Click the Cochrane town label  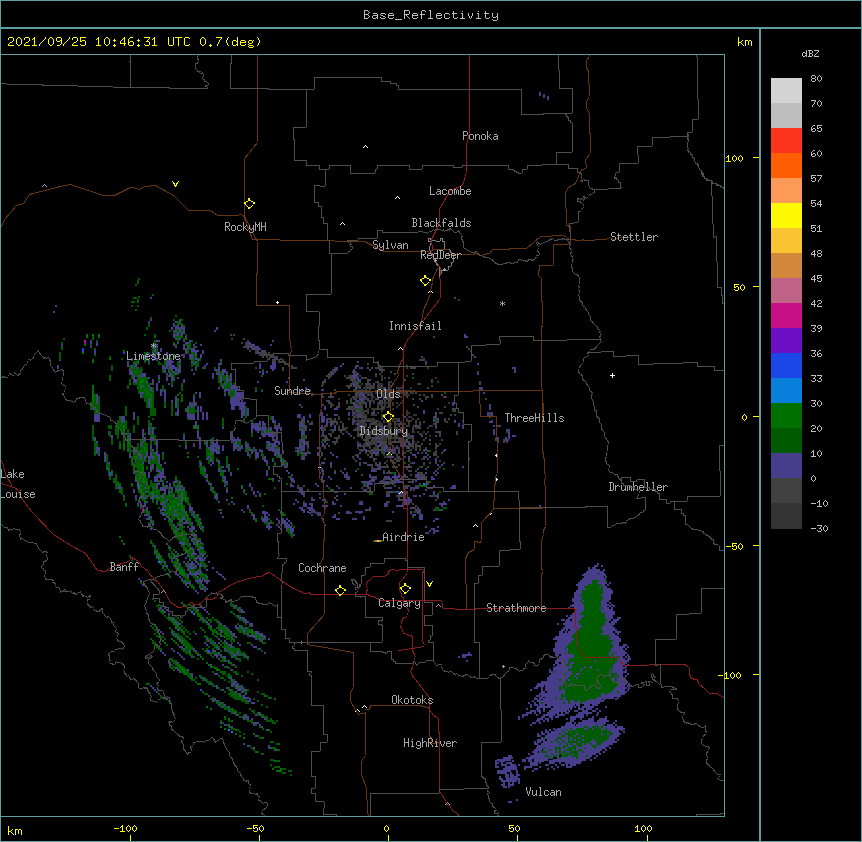(322, 568)
